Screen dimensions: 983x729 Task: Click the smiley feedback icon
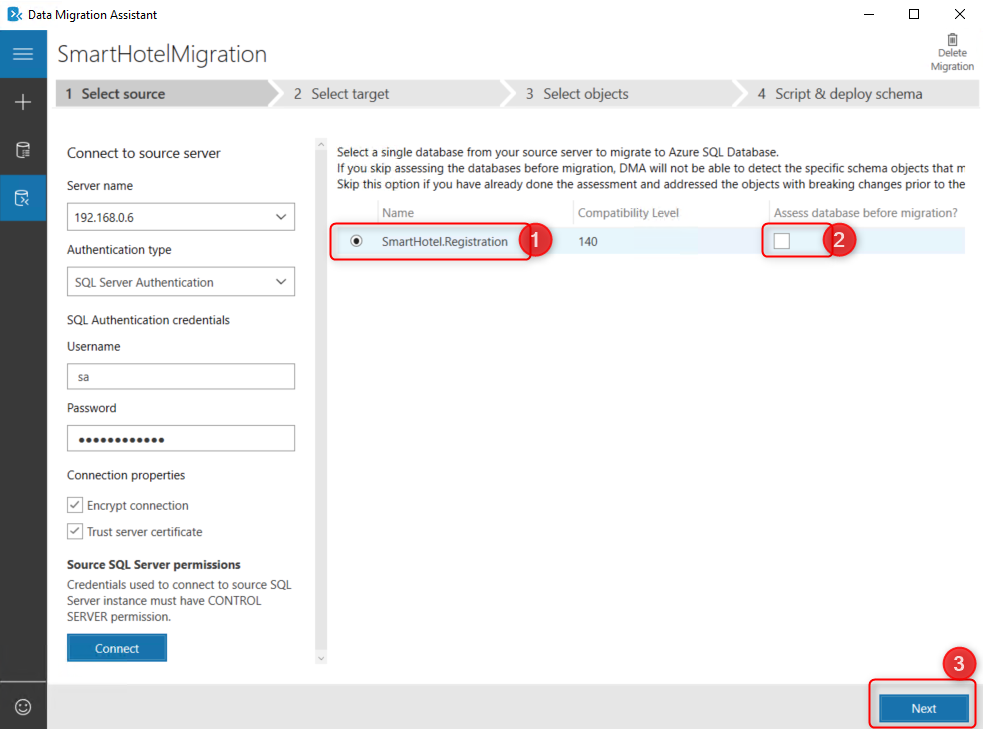tap(23, 707)
